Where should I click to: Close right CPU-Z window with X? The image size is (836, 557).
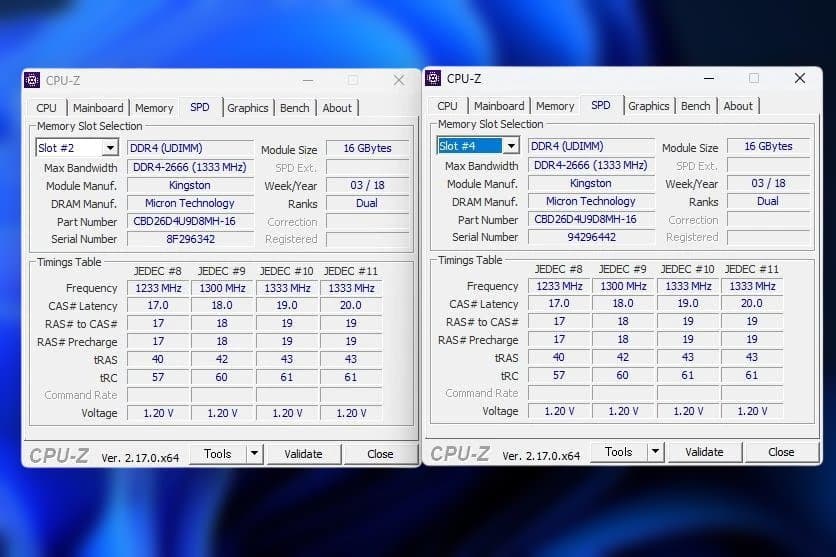click(800, 78)
